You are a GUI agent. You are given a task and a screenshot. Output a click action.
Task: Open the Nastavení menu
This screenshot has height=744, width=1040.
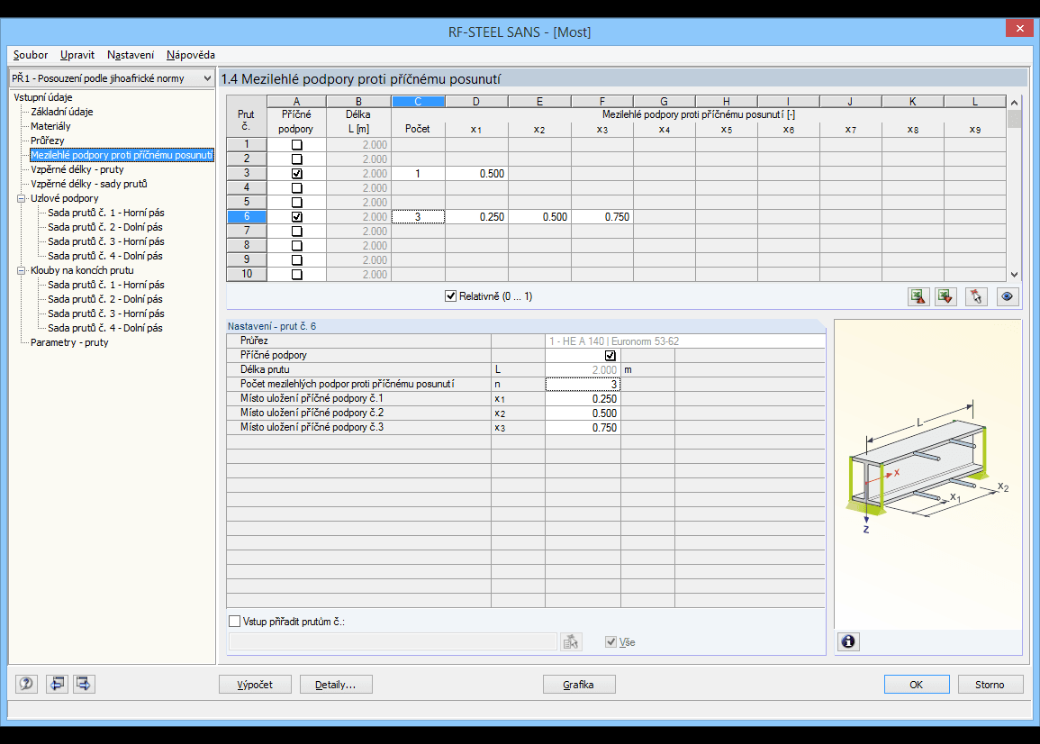130,55
